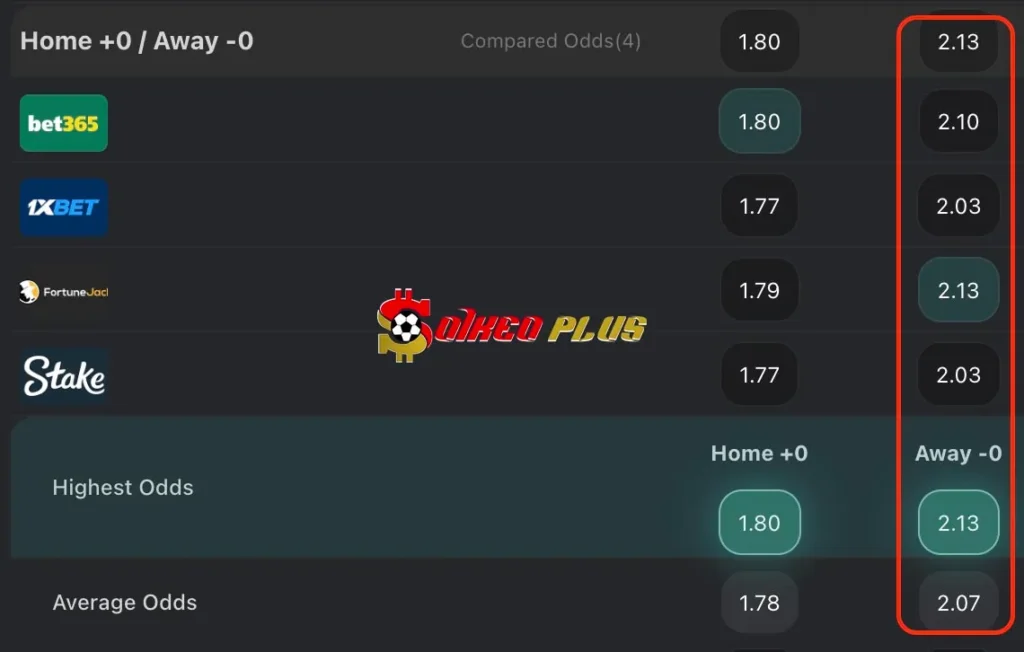Select Stake home odds 1.77
The image size is (1024, 652).
(759, 376)
